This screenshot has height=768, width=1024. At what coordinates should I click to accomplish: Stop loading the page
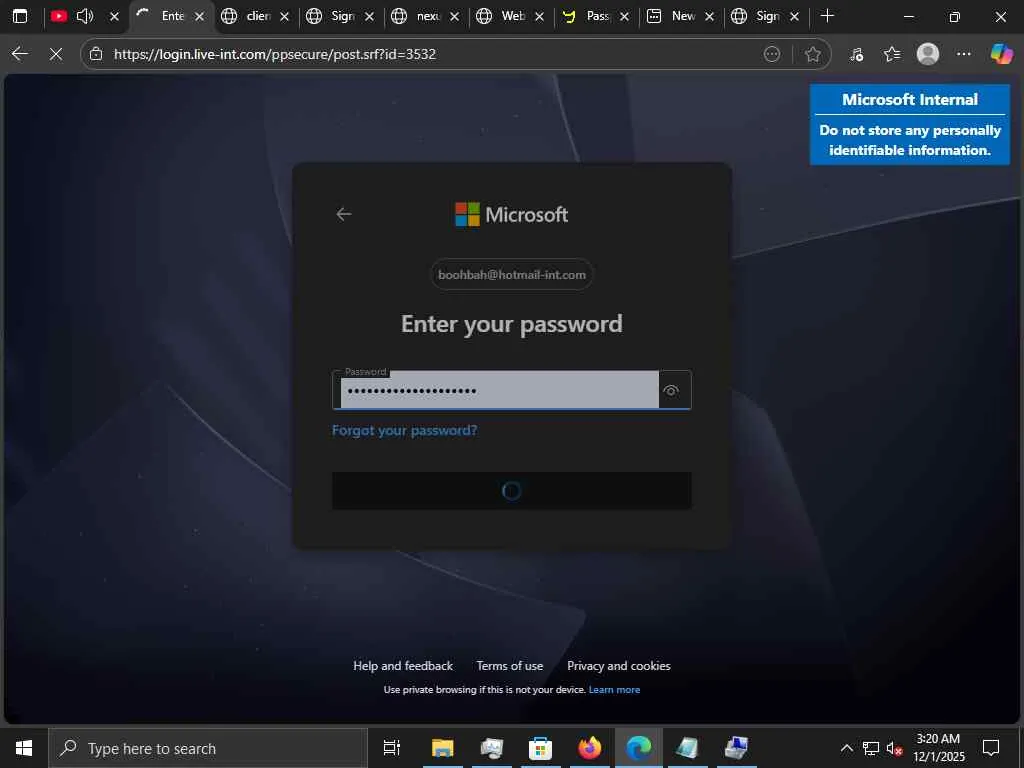click(x=56, y=54)
